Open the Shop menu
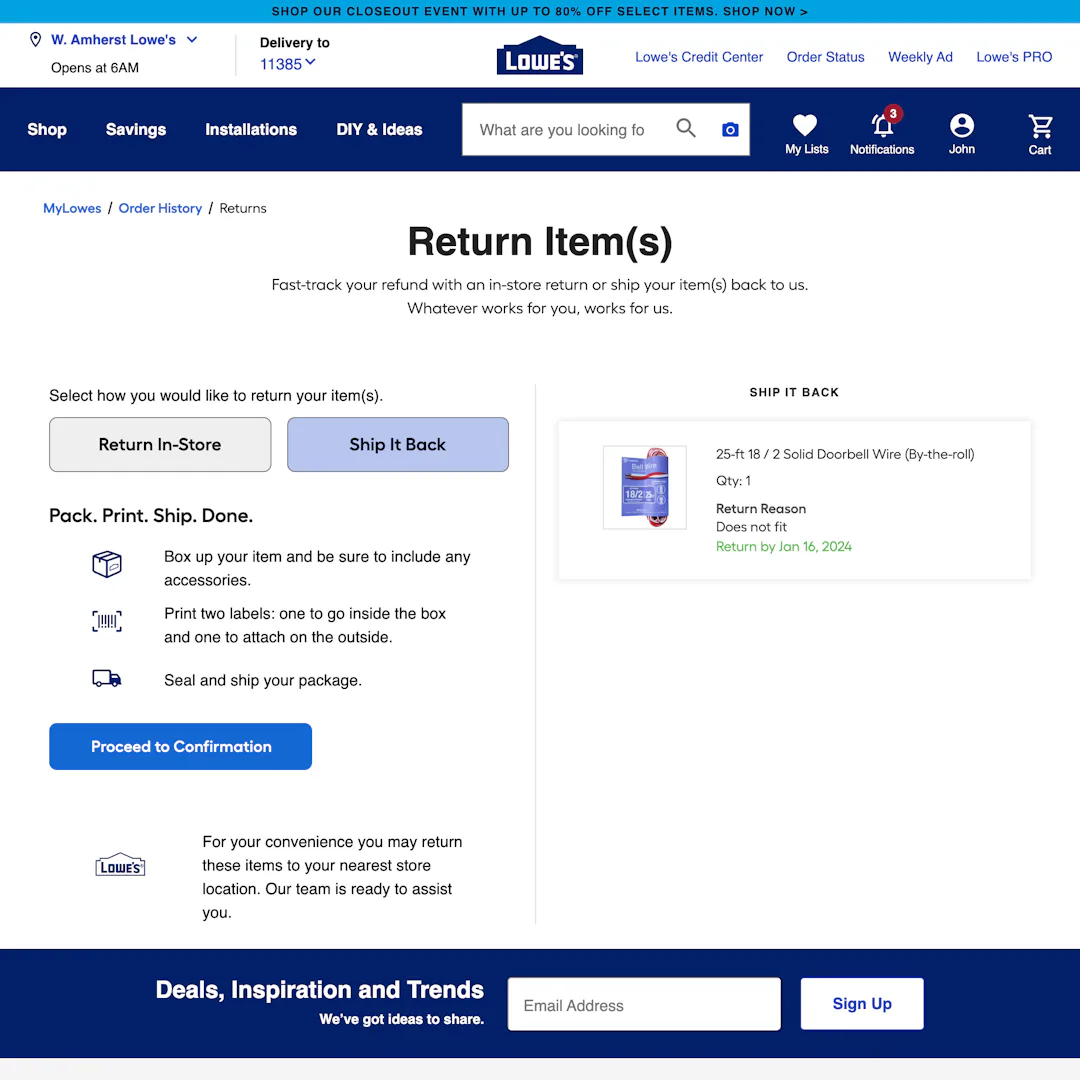Image resolution: width=1080 pixels, height=1080 pixels. 46,129
